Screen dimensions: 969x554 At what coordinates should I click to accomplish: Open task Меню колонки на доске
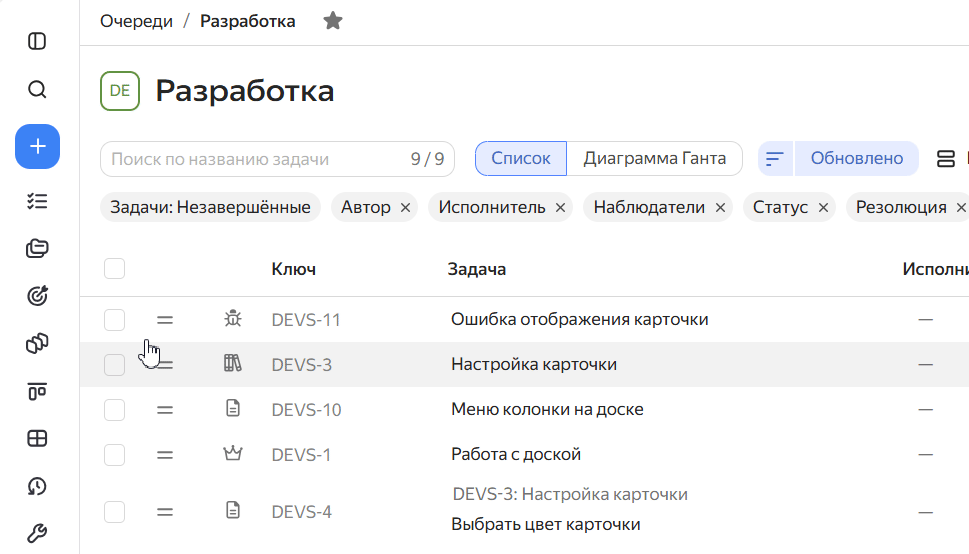548,409
